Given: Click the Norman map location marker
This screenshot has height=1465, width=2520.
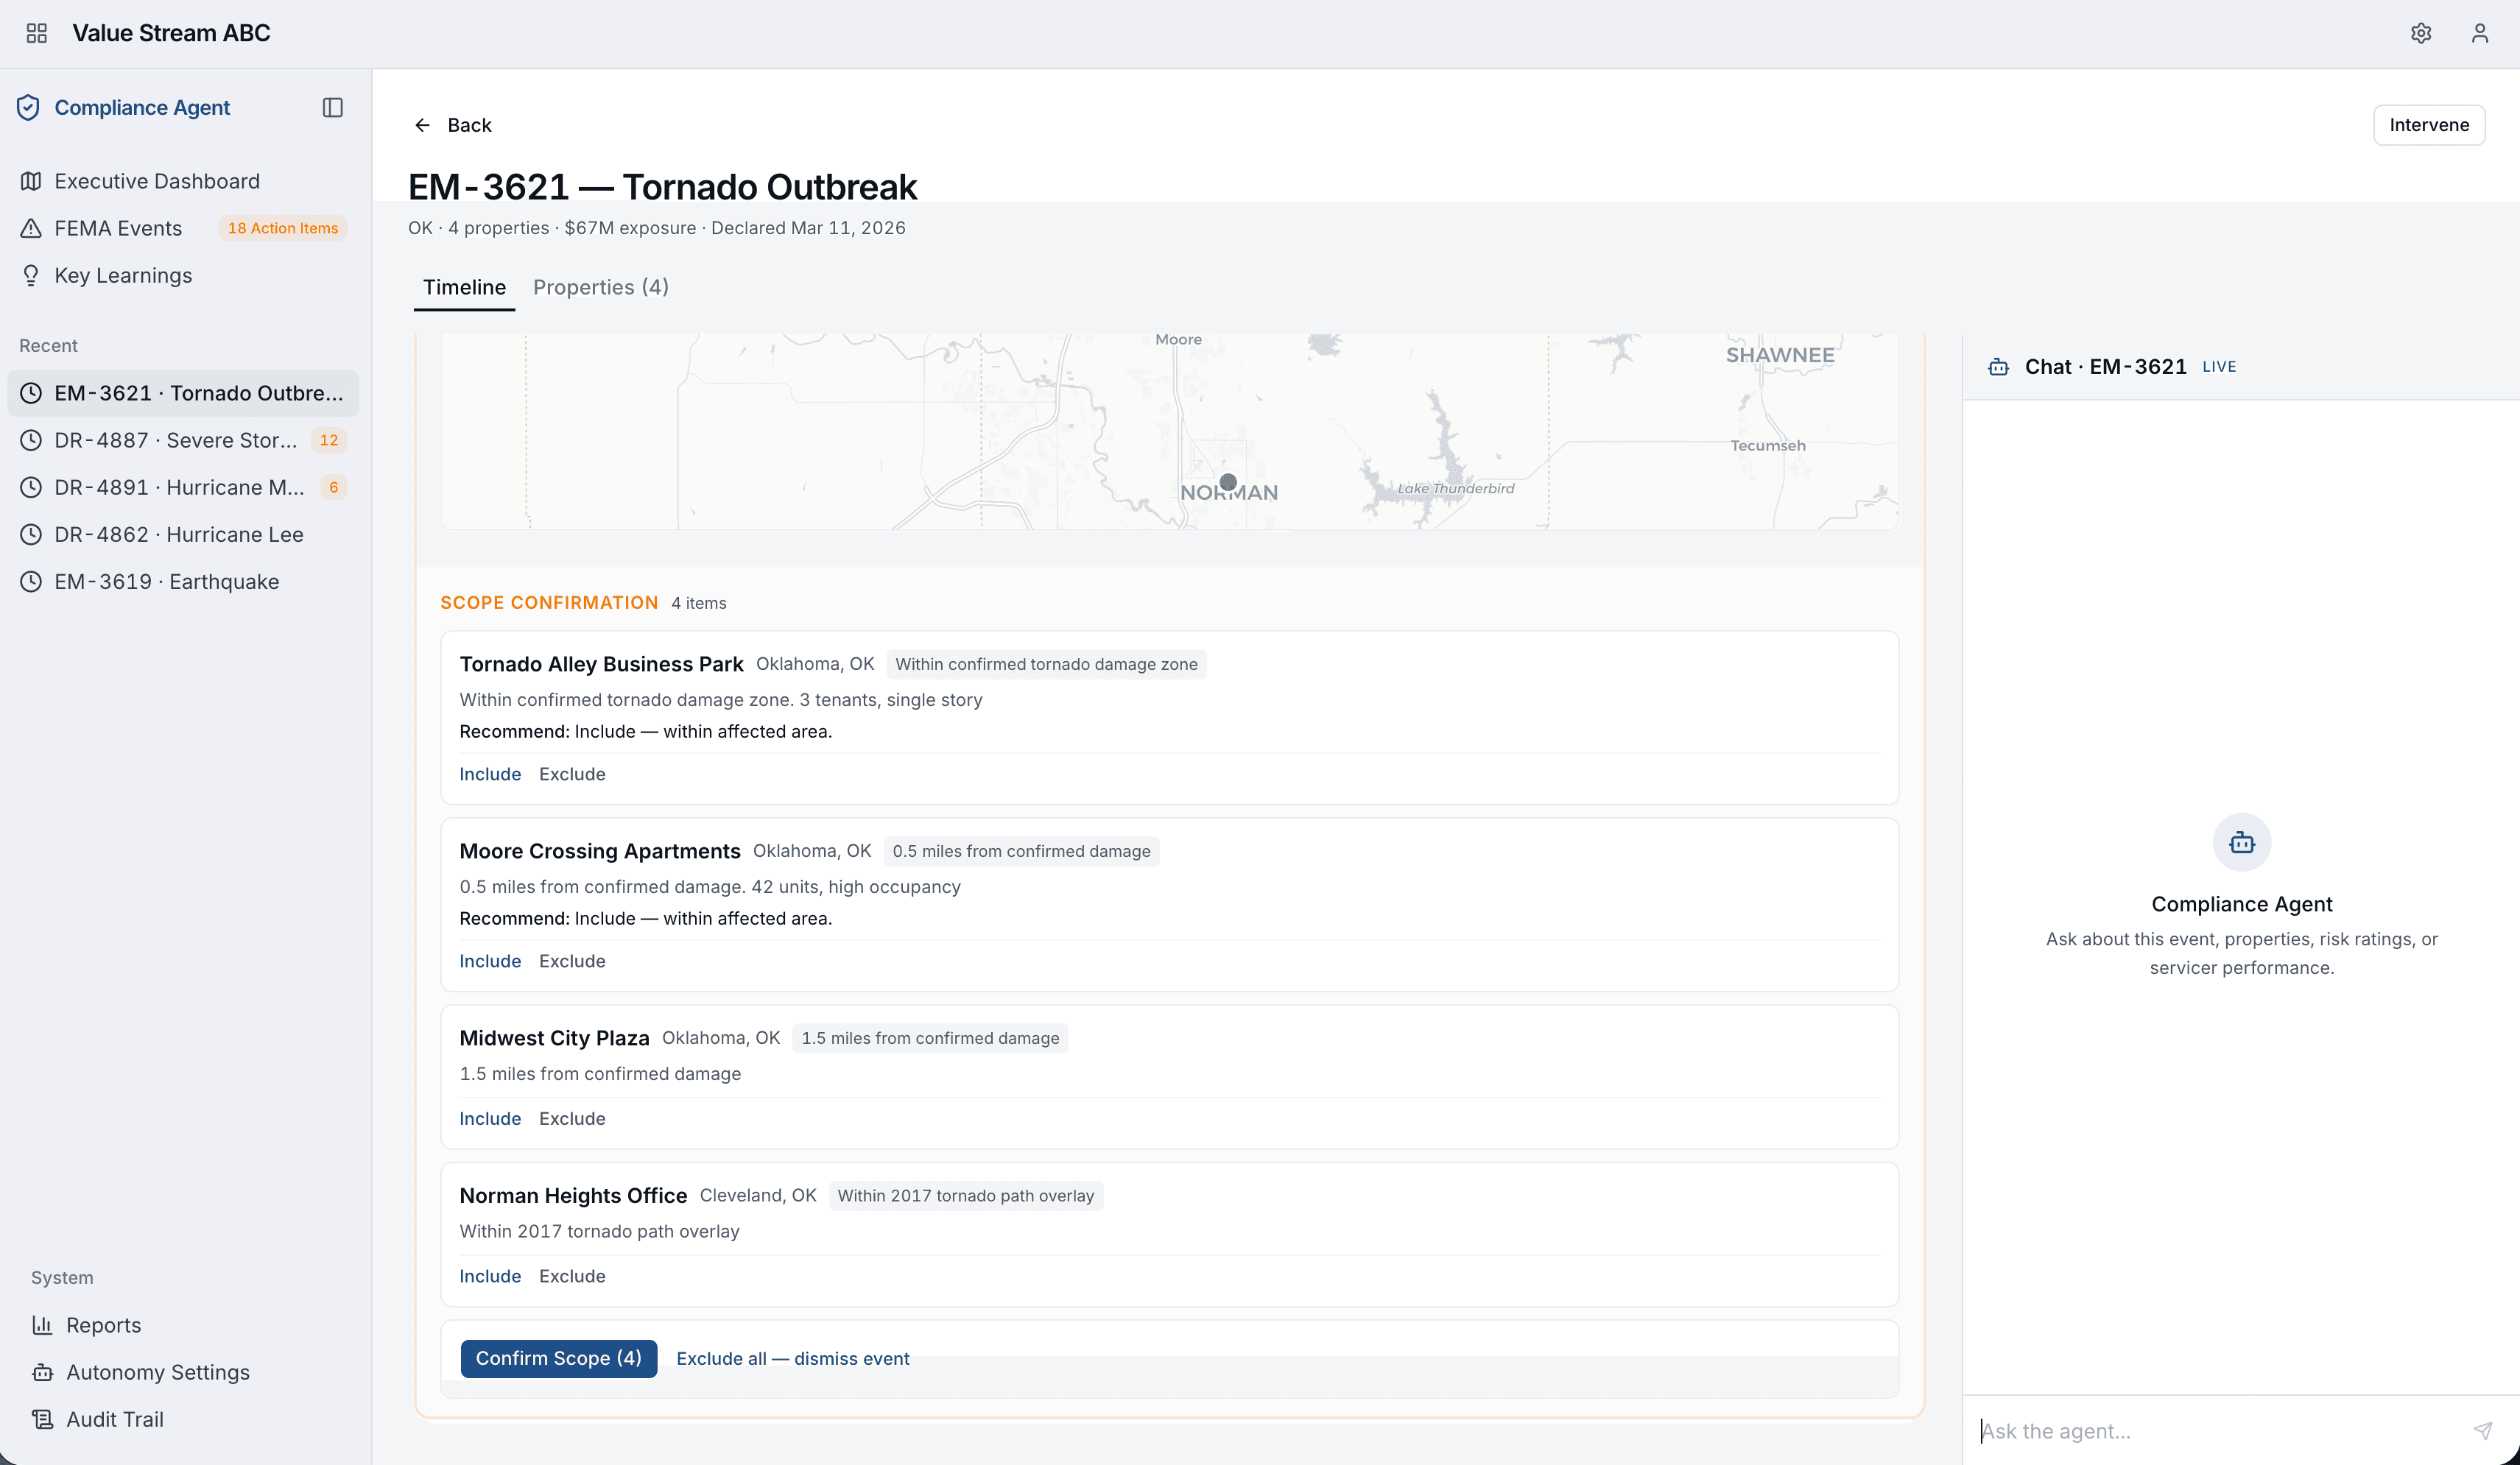Looking at the screenshot, I should pos(1228,482).
